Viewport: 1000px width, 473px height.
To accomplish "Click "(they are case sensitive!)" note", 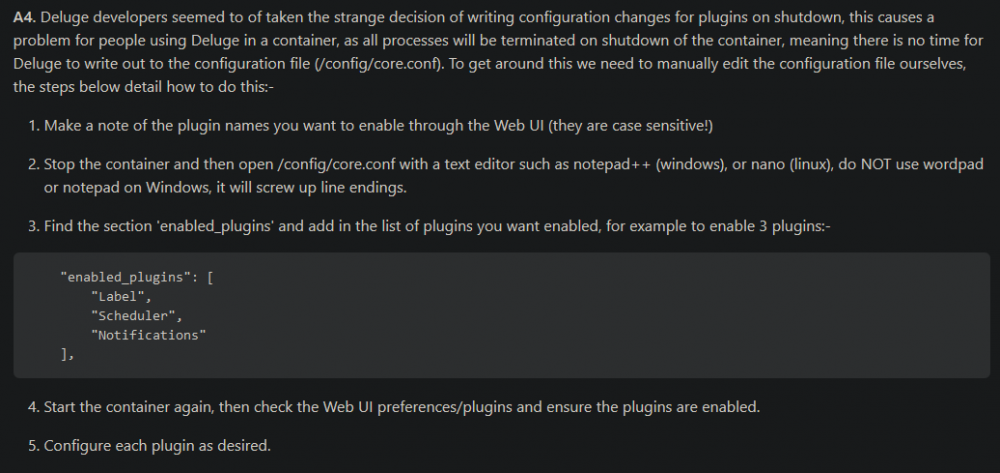I will click(630, 126).
